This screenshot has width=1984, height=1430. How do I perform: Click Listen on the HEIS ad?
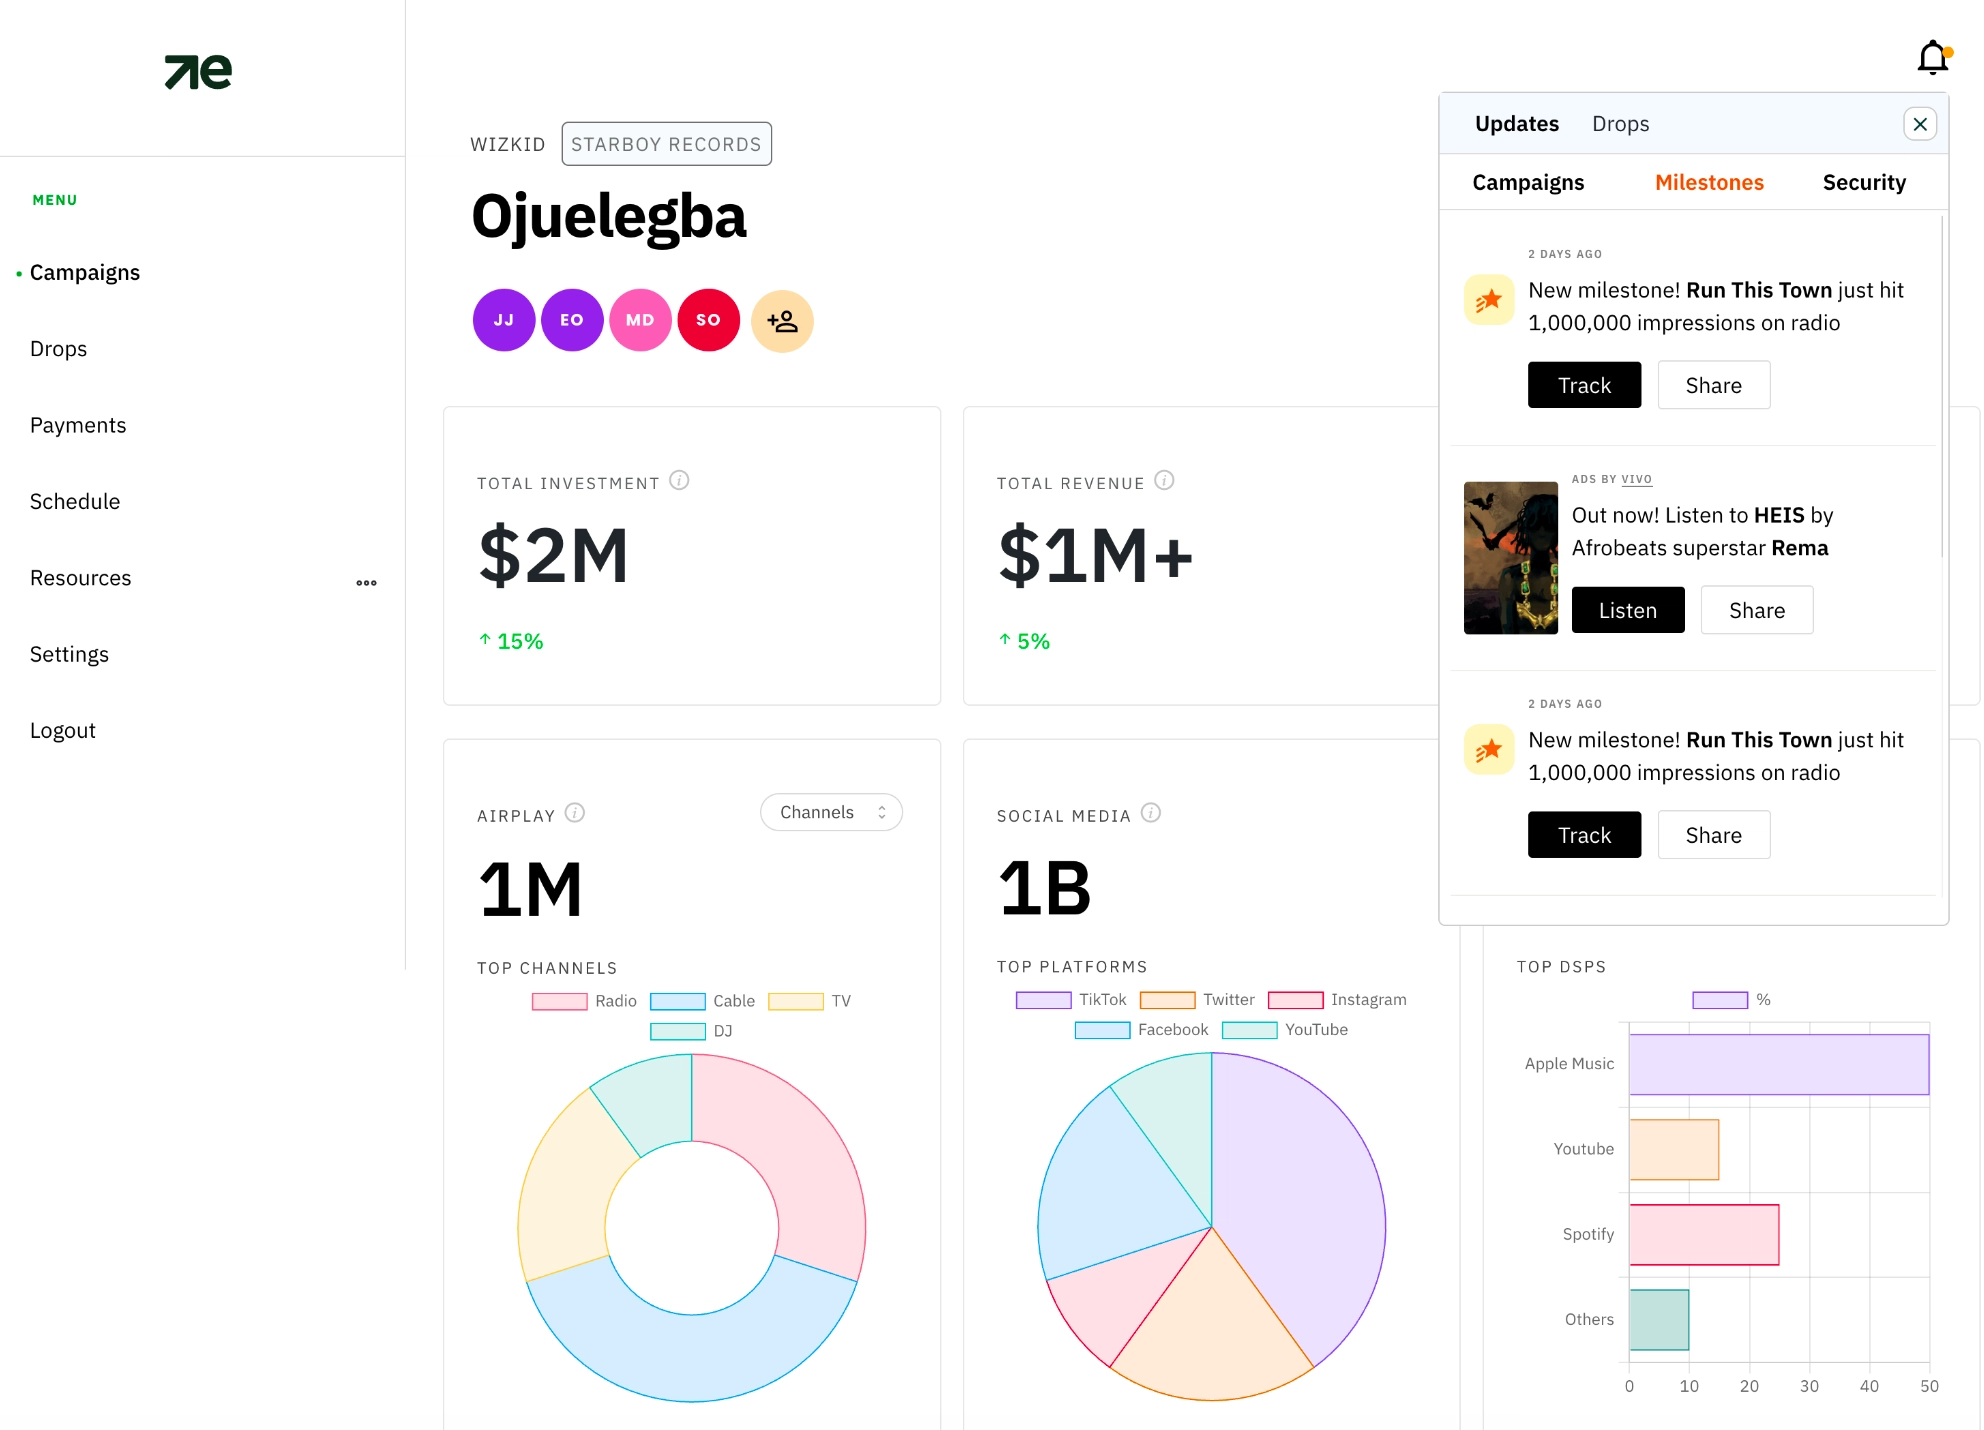tap(1628, 610)
